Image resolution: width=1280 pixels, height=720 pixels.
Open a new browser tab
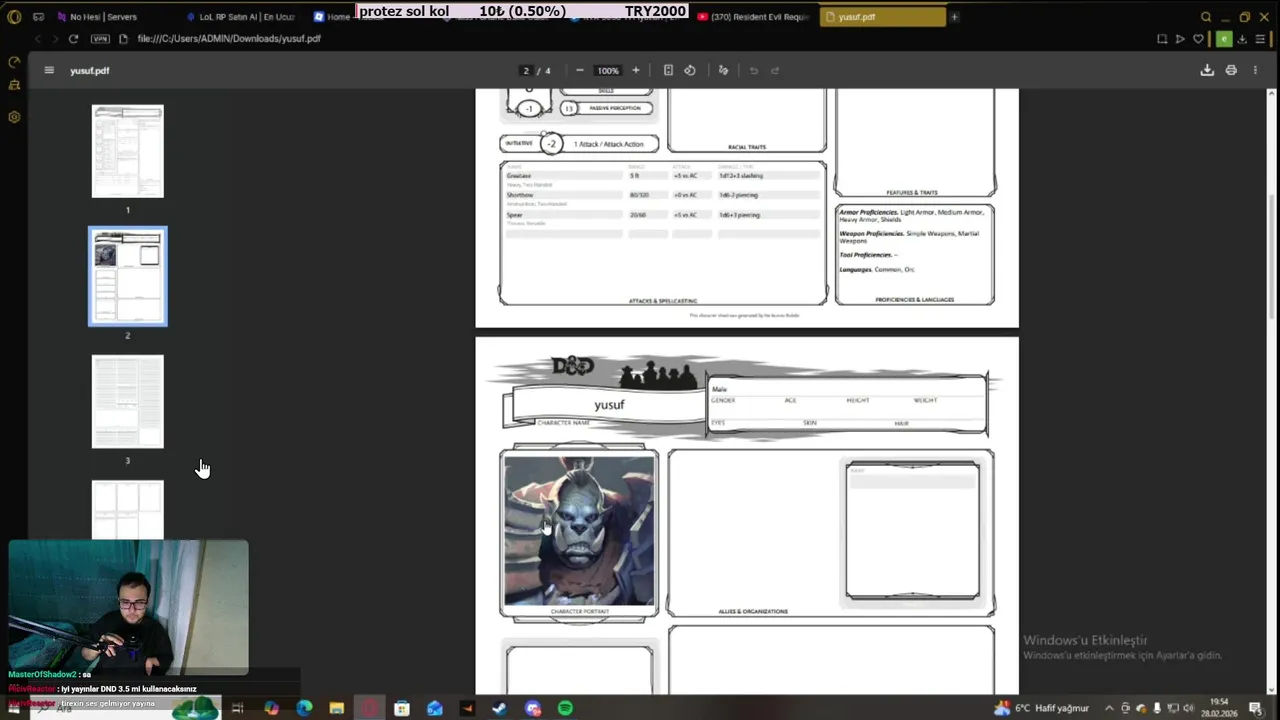(954, 17)
